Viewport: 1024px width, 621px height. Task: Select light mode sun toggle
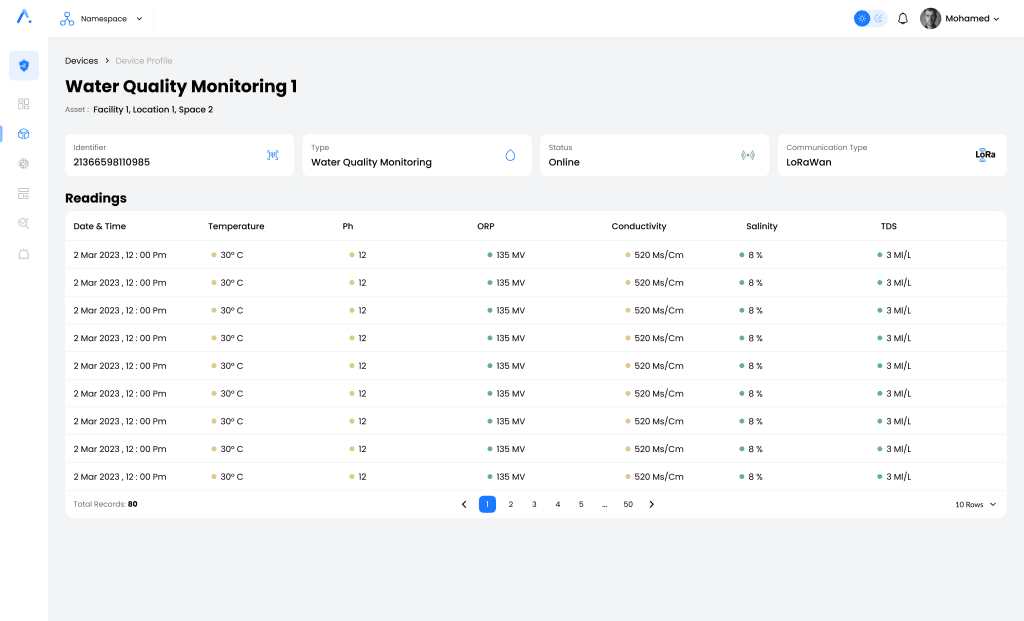pyautogui.click(x=862, y=18)
